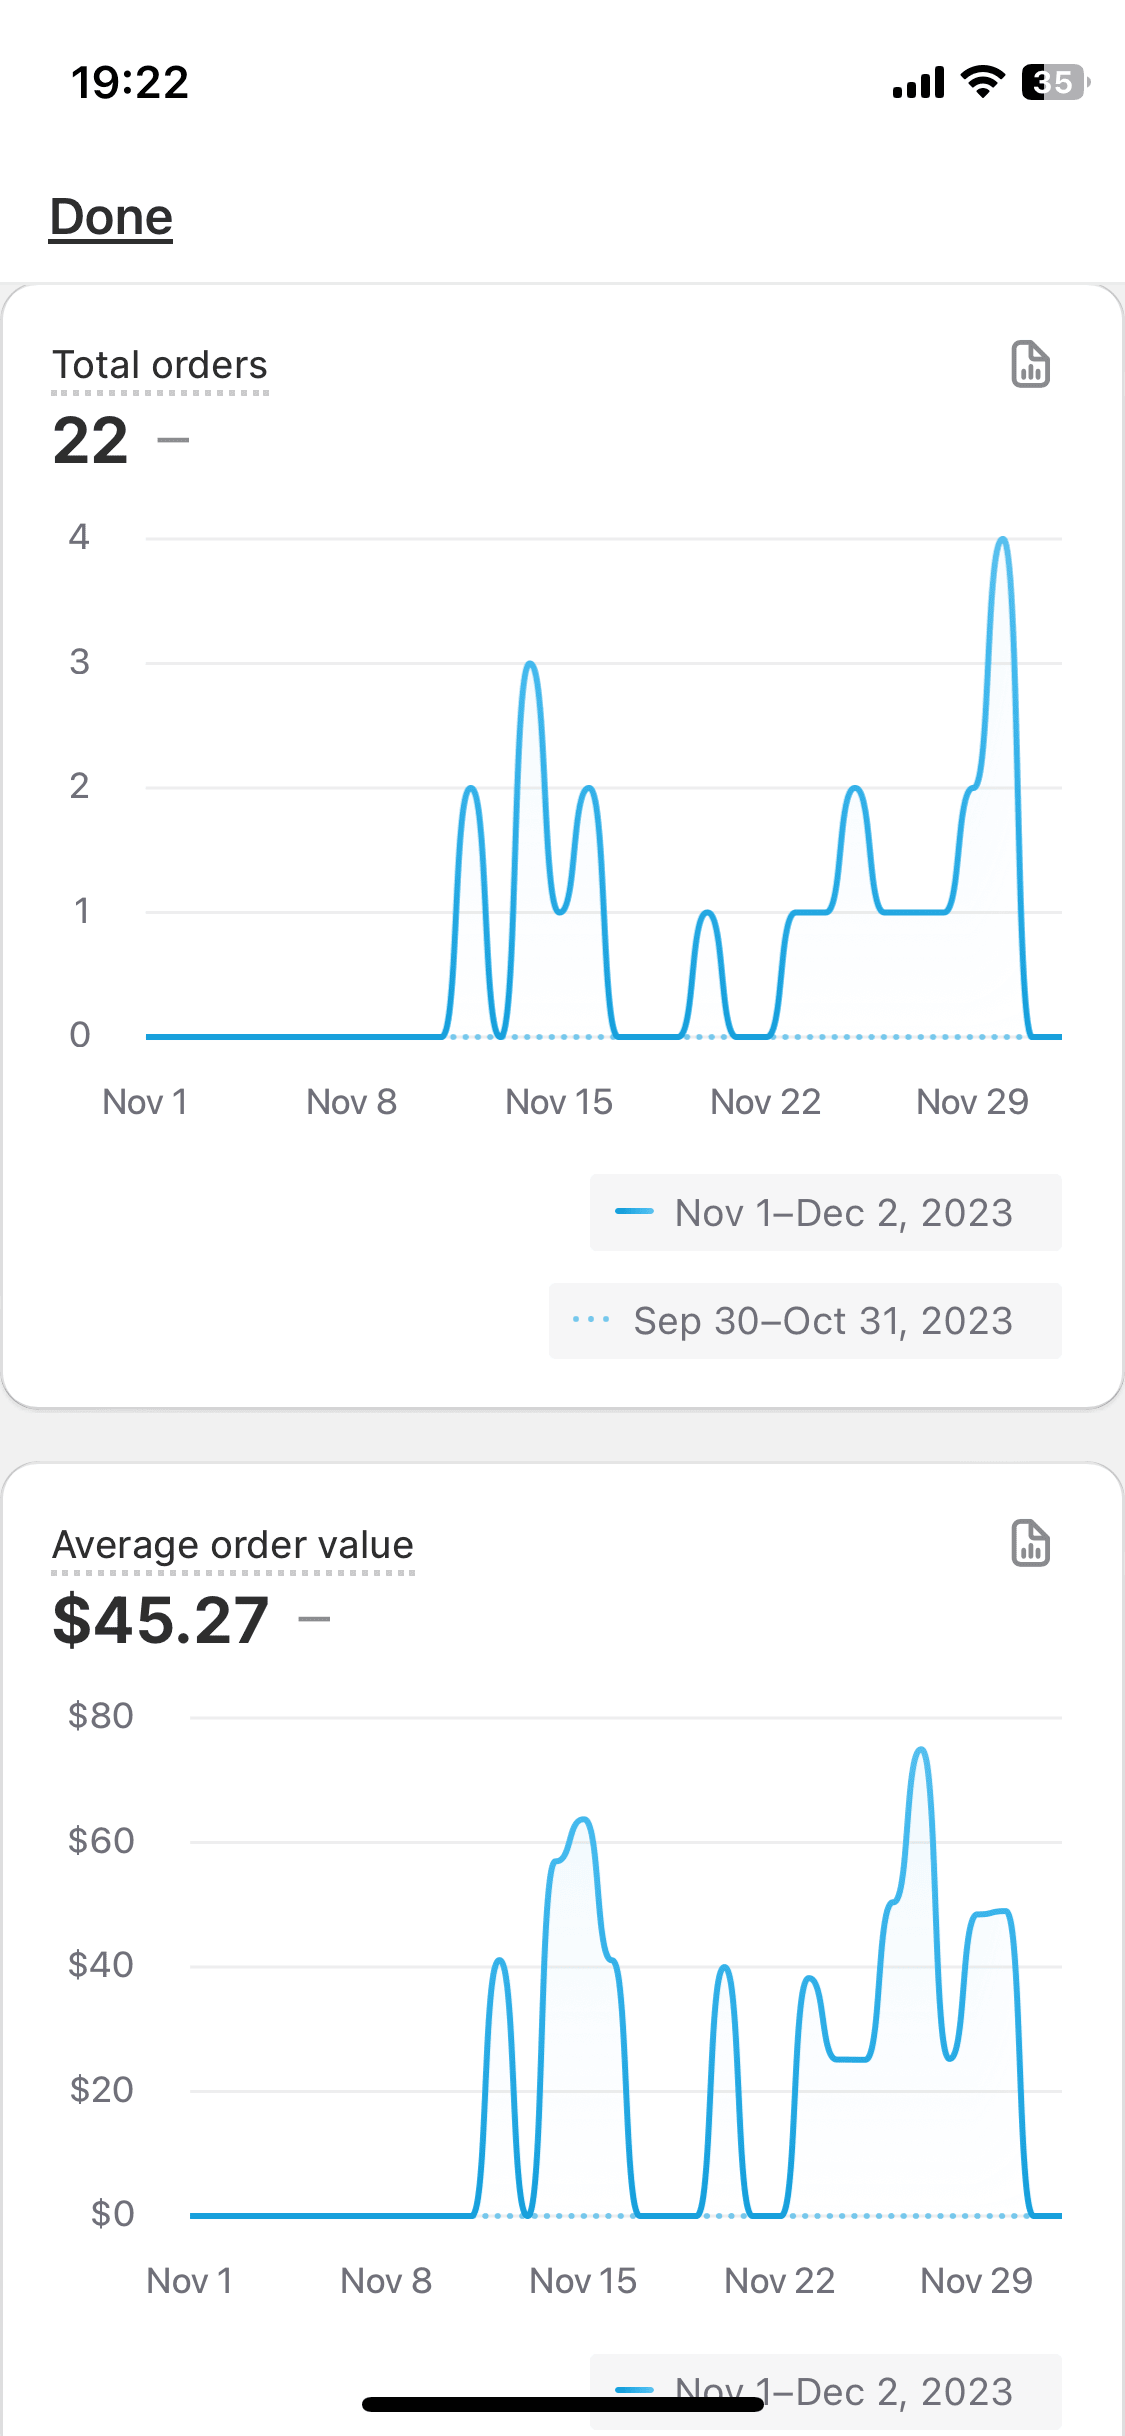This screenshot has width=1125, height=2436.
Task: Tap the Average order value title
Action: click(233, 1545)
